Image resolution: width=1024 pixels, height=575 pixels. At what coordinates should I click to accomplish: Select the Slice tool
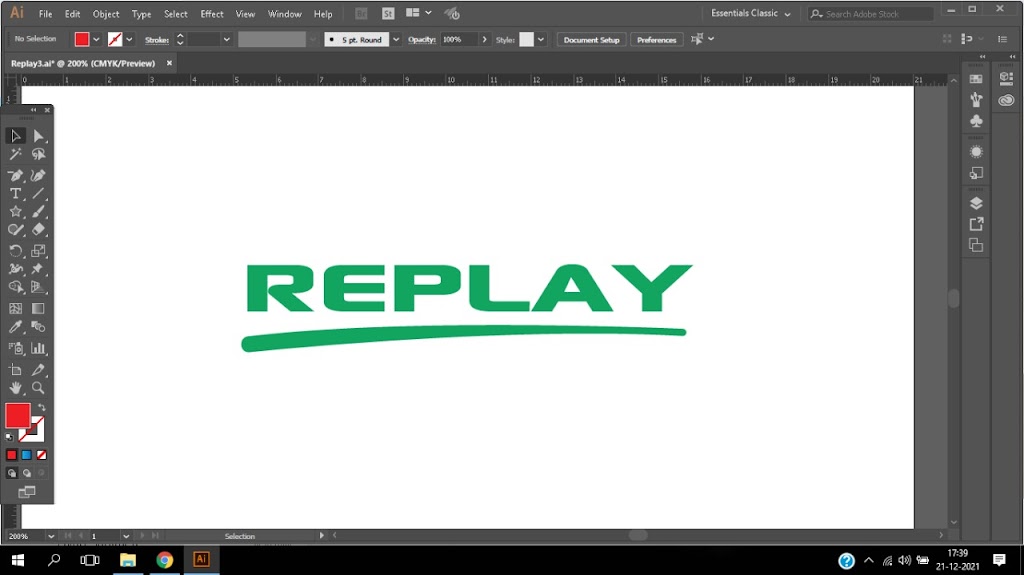(39, 370)
